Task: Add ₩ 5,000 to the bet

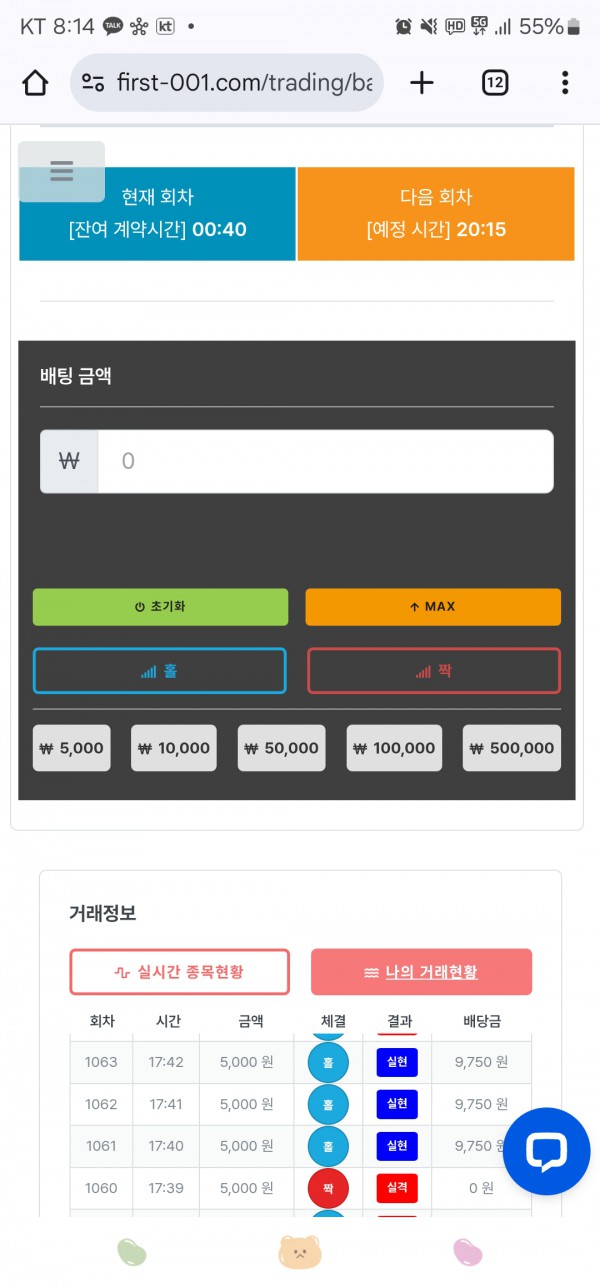Action: [70, 748]
